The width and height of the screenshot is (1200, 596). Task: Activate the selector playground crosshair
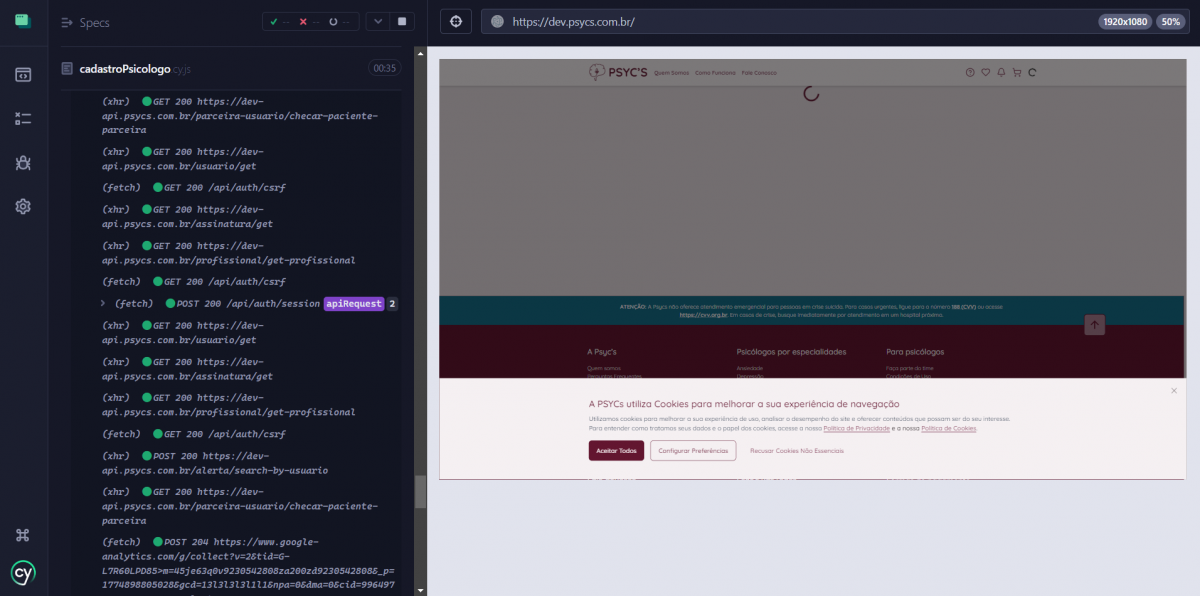tap(456, 21)
